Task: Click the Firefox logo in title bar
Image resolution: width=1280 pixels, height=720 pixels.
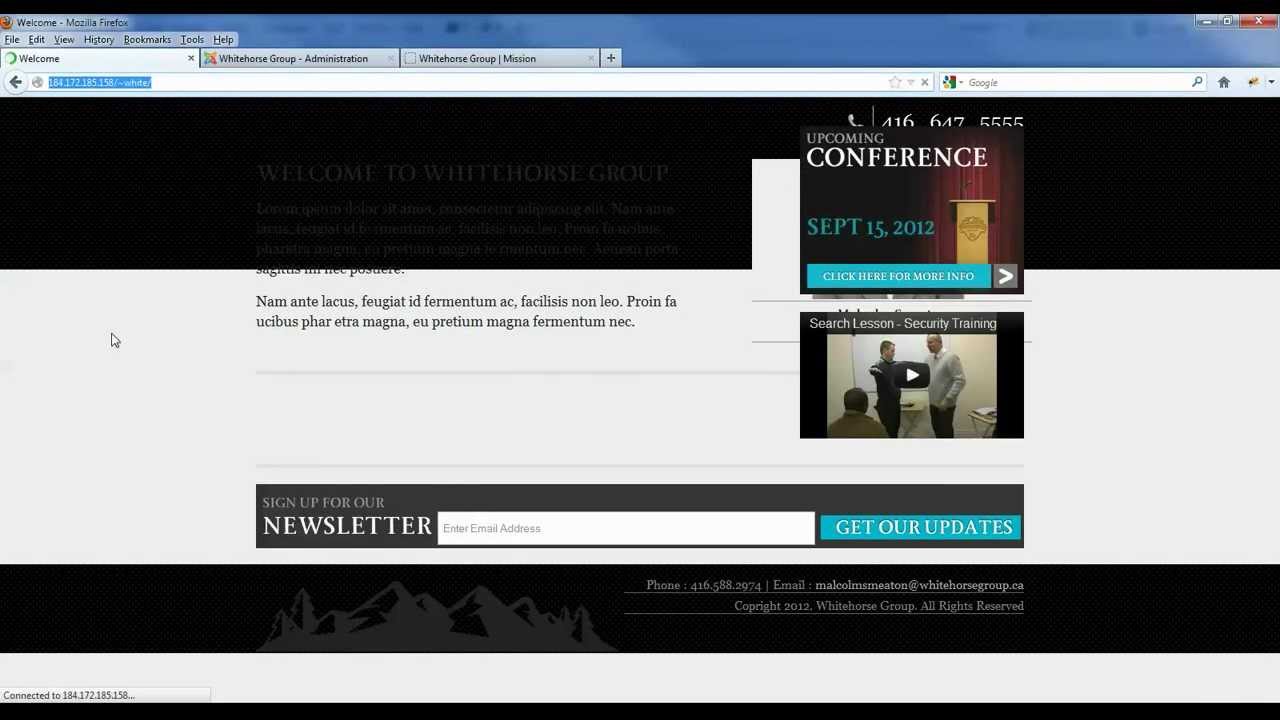Action: tap(6, 22)
